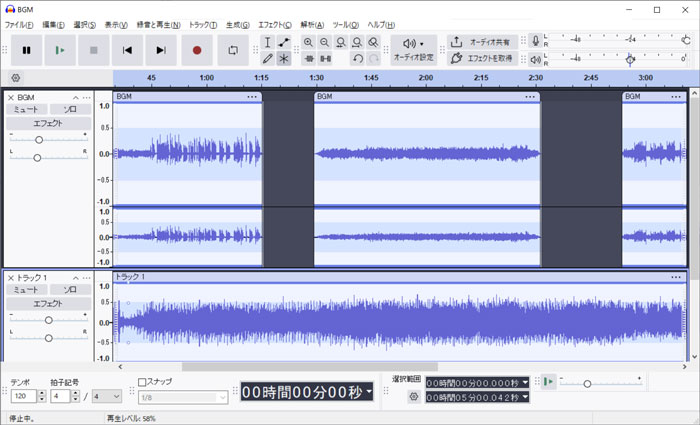
Task: Adjust the playback level slider knob in meter
Action: pyautogui.click(x=630, y=59)
